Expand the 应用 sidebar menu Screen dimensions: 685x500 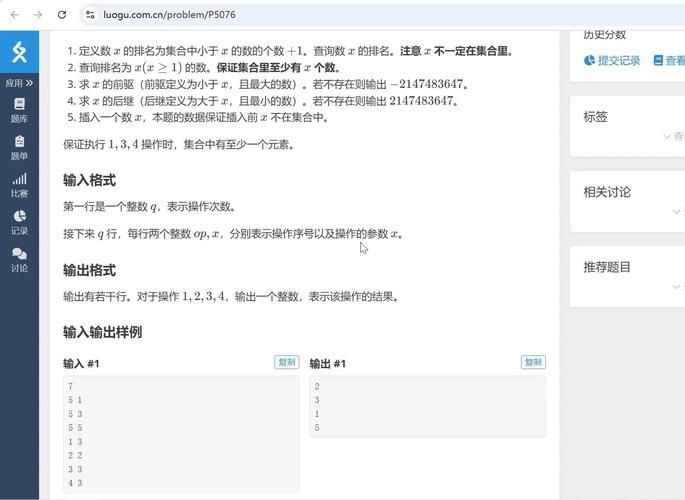point(19,83)
